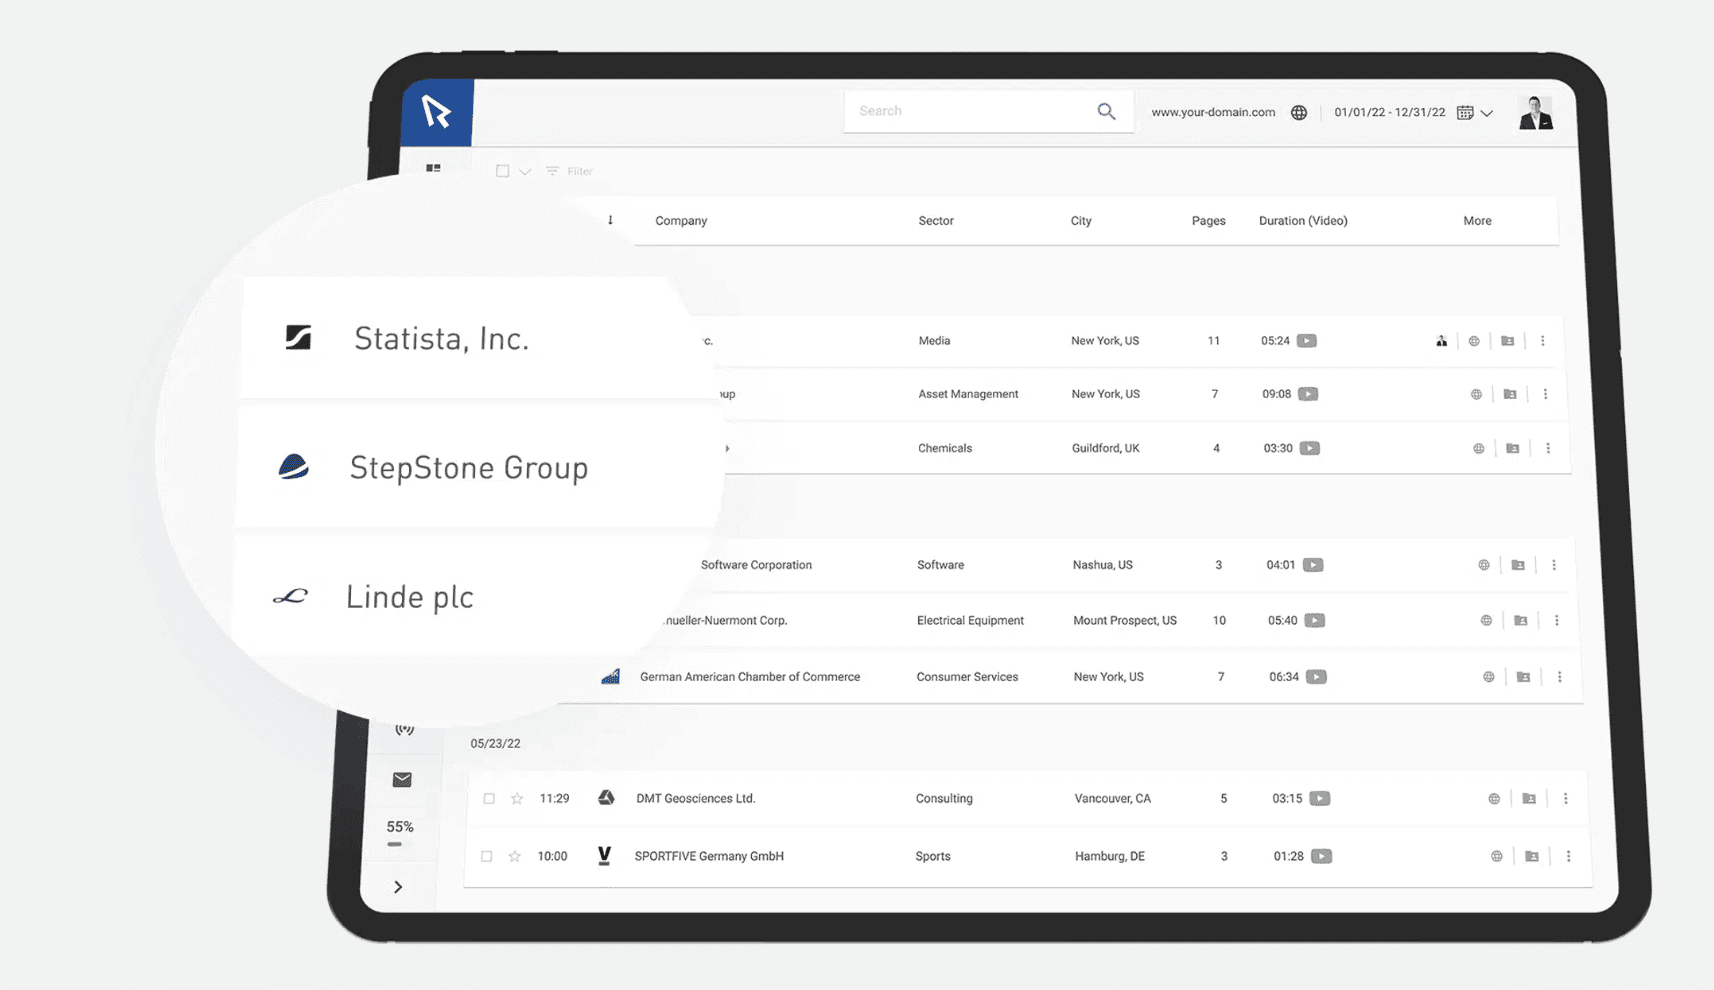Click globe icon in Software row
Image resolution: width=1714 pixels, height=990 pixels.
click(1484, 565)
